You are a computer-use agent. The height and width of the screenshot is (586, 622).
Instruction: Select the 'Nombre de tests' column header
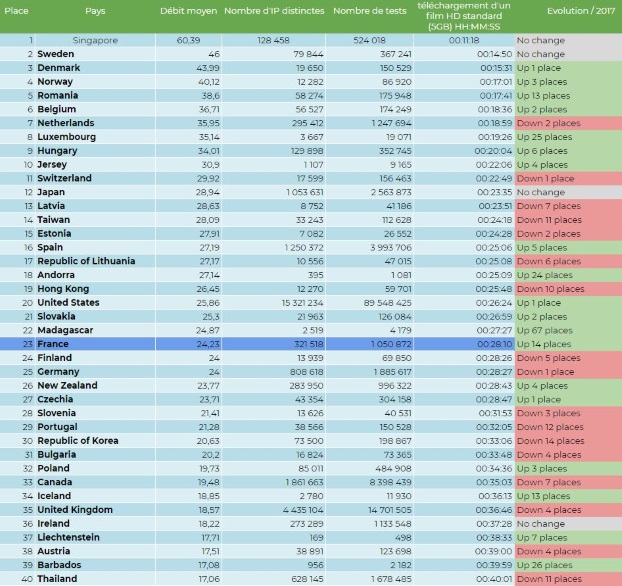[372, 11]
